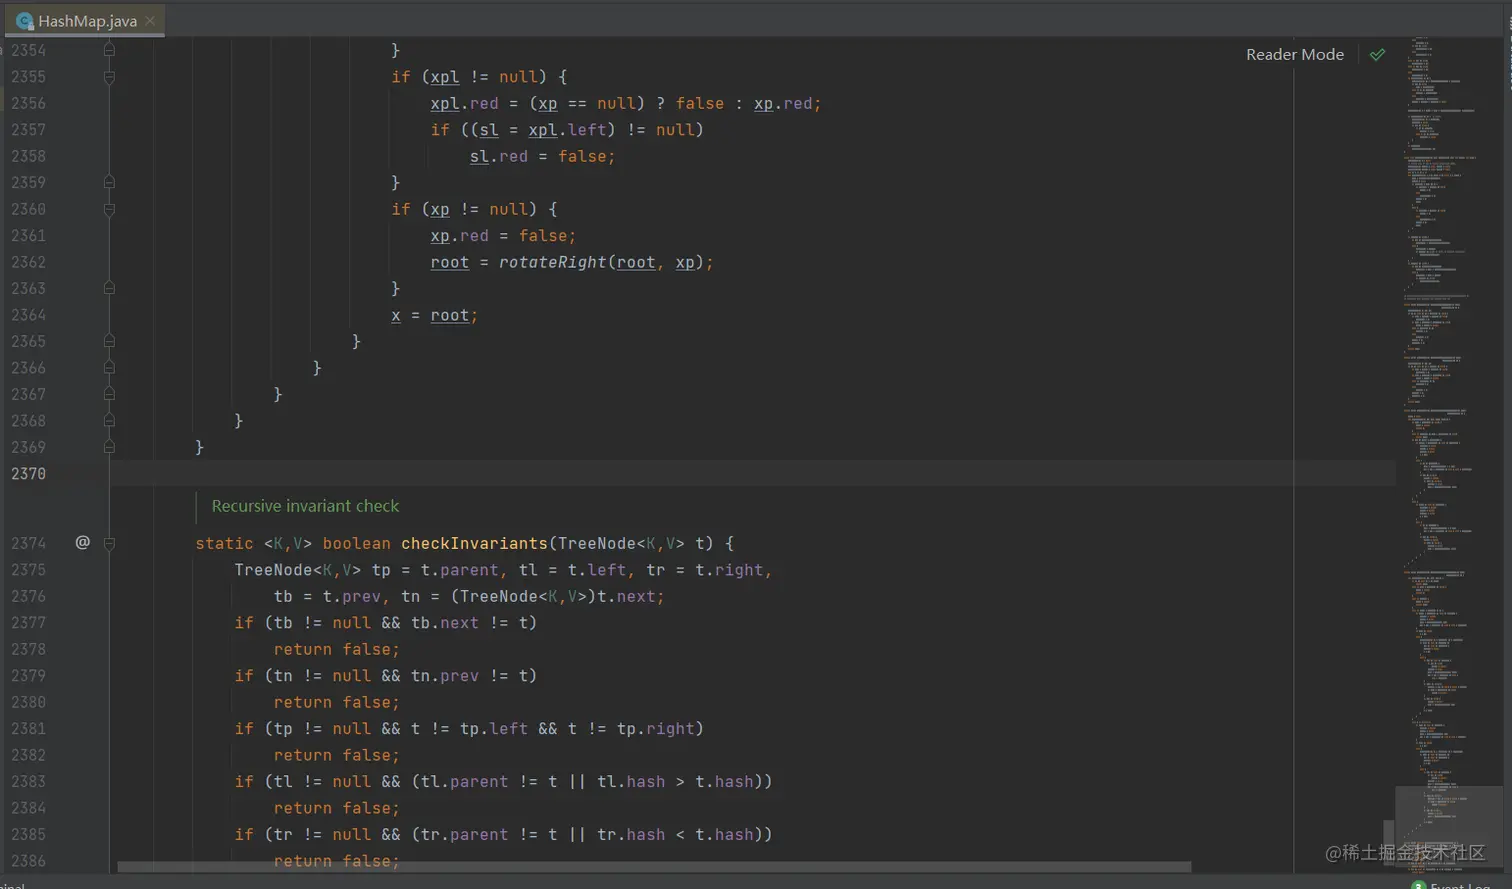Click line number 2362 in the gutter
1512x889 pixels.
click(28, 262)
